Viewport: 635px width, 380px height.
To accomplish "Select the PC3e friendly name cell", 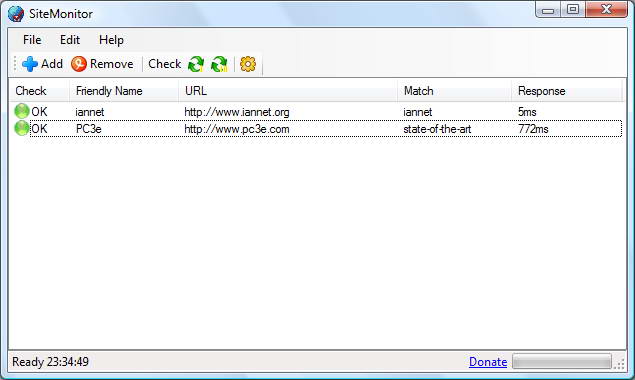I will (x=89, y=129).
